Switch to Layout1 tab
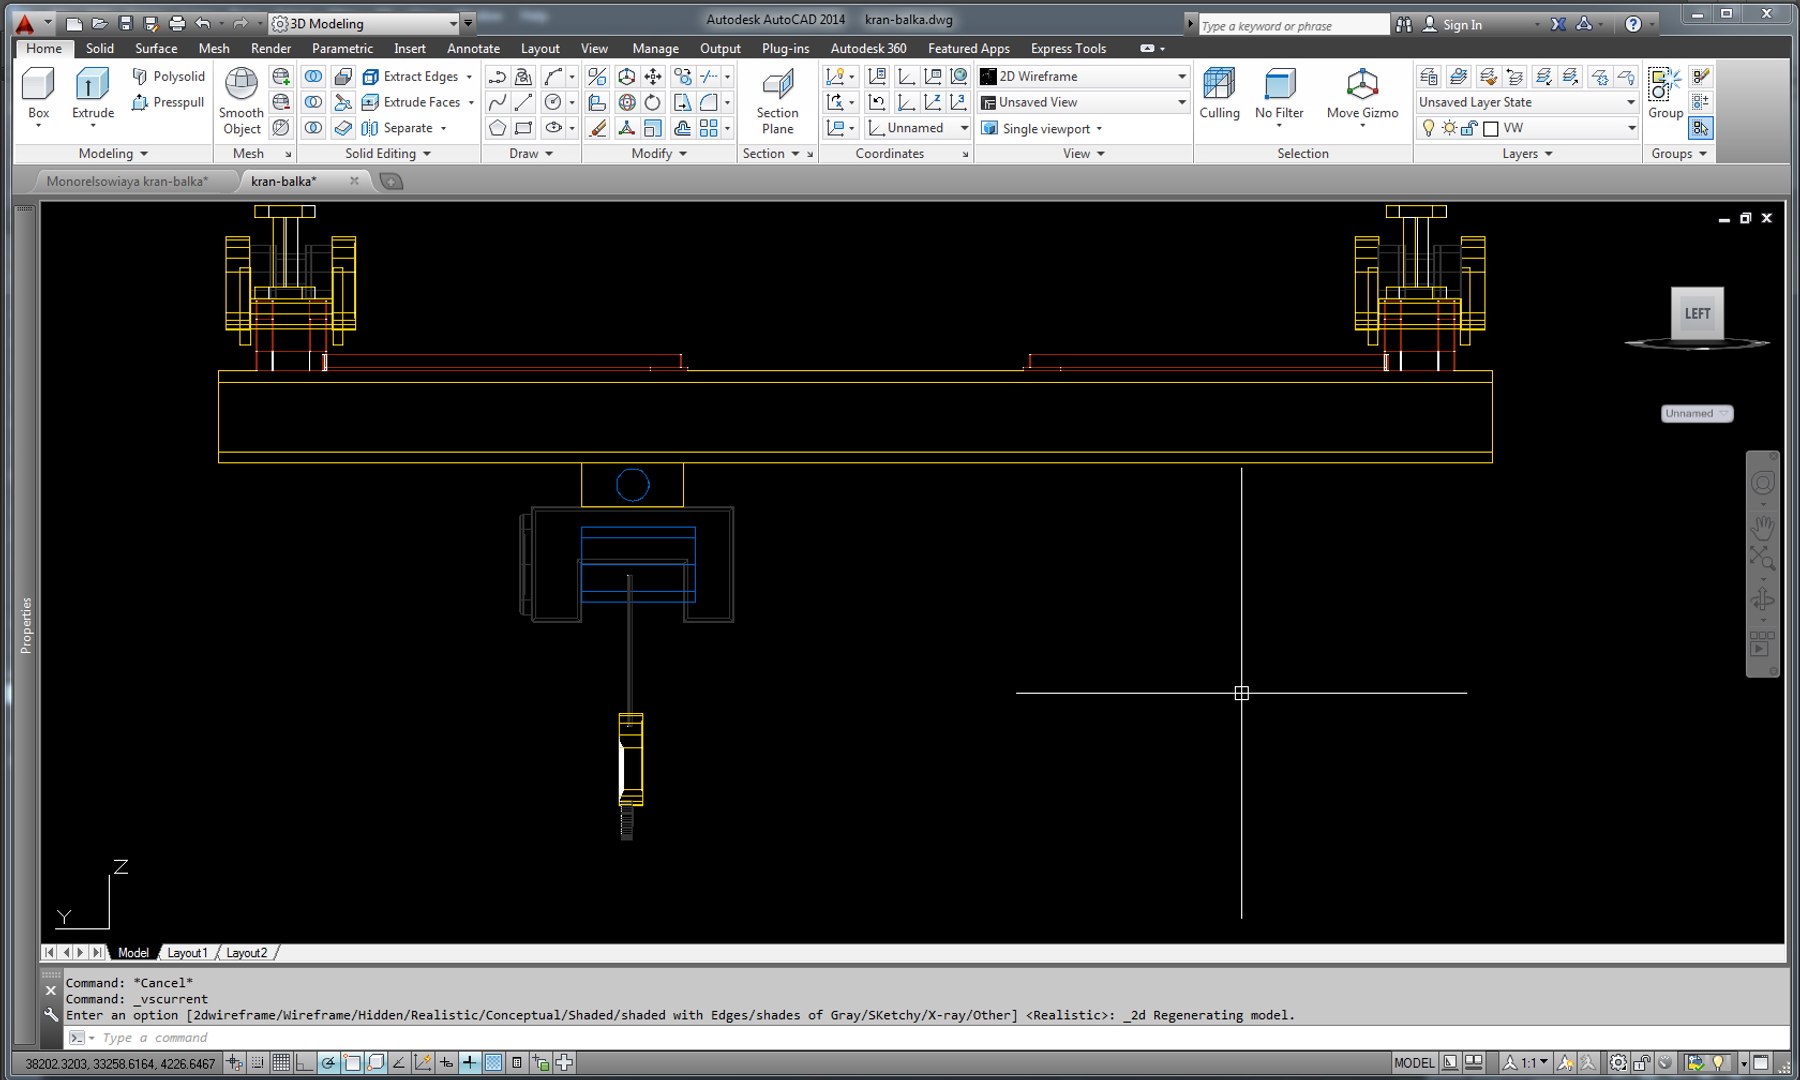 (187, 953)
